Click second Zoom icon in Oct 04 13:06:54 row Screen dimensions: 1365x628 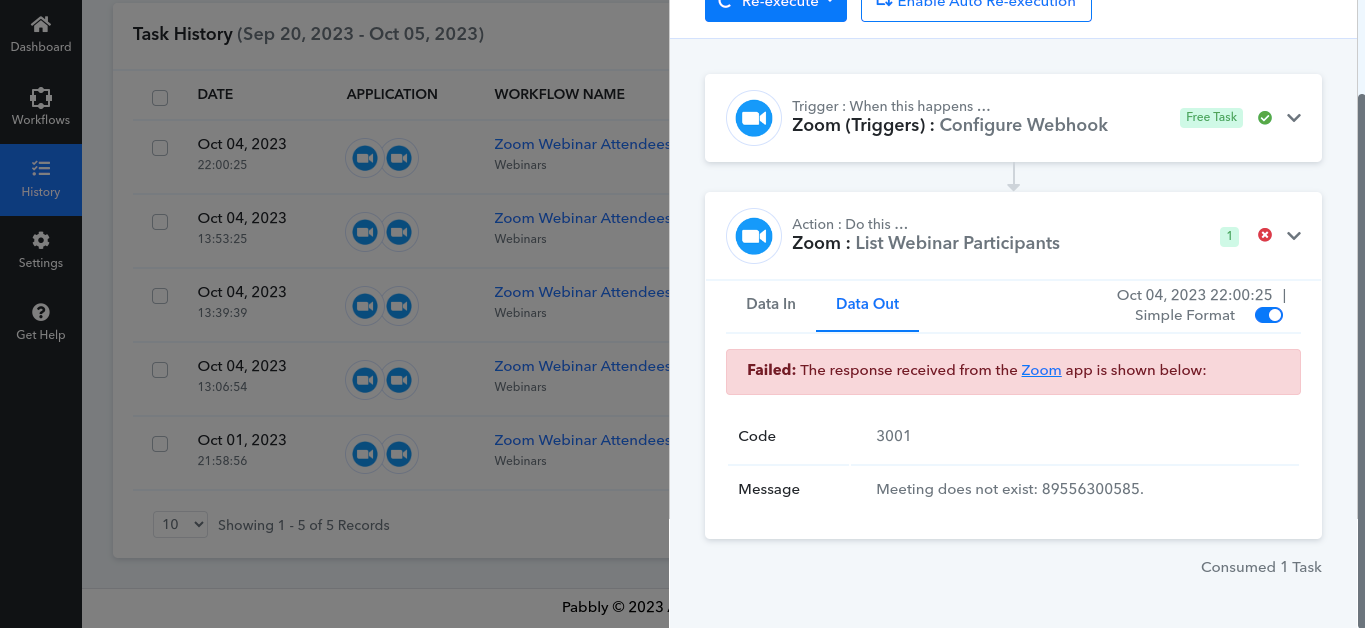pos(399,380)
